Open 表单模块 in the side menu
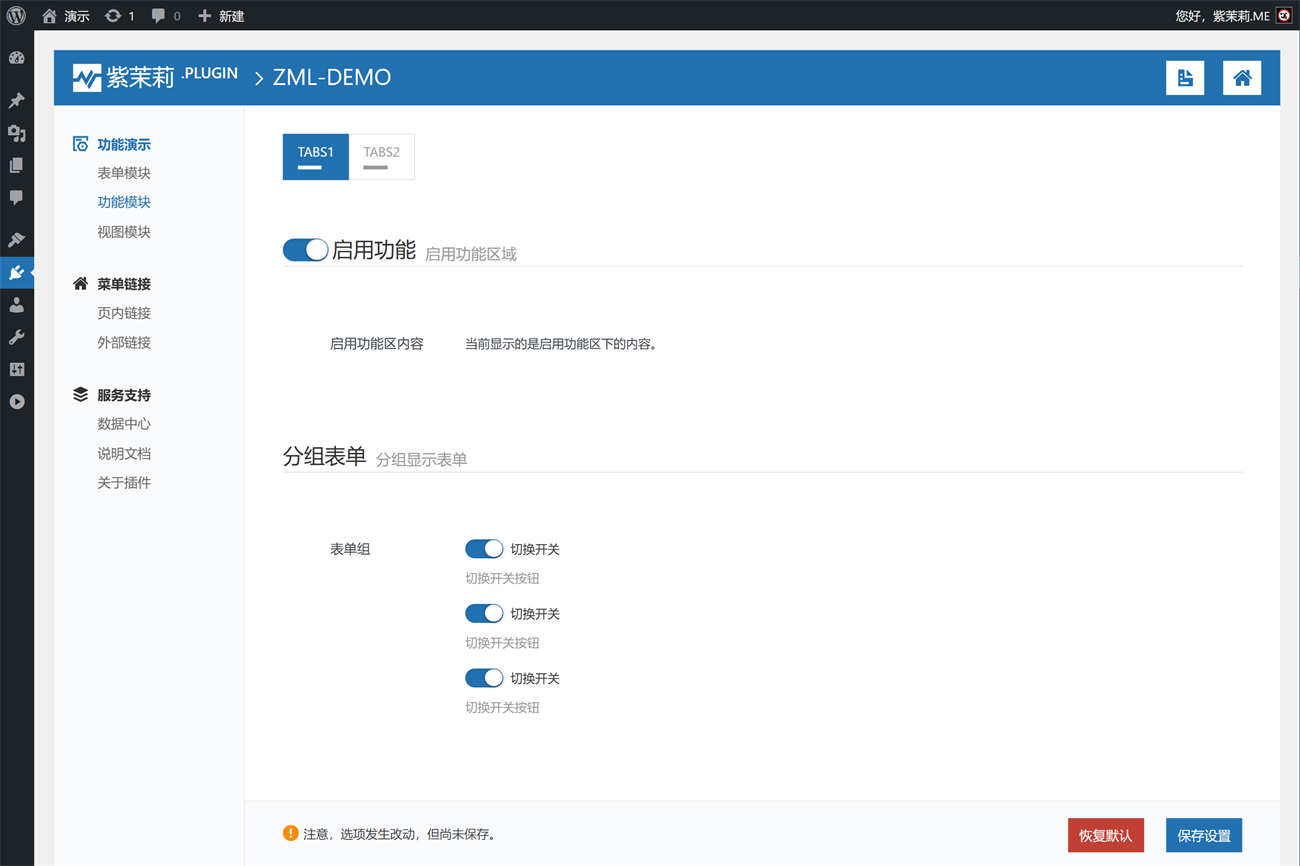This screenshot has height=866, width=1300. (x=124, y=173)
